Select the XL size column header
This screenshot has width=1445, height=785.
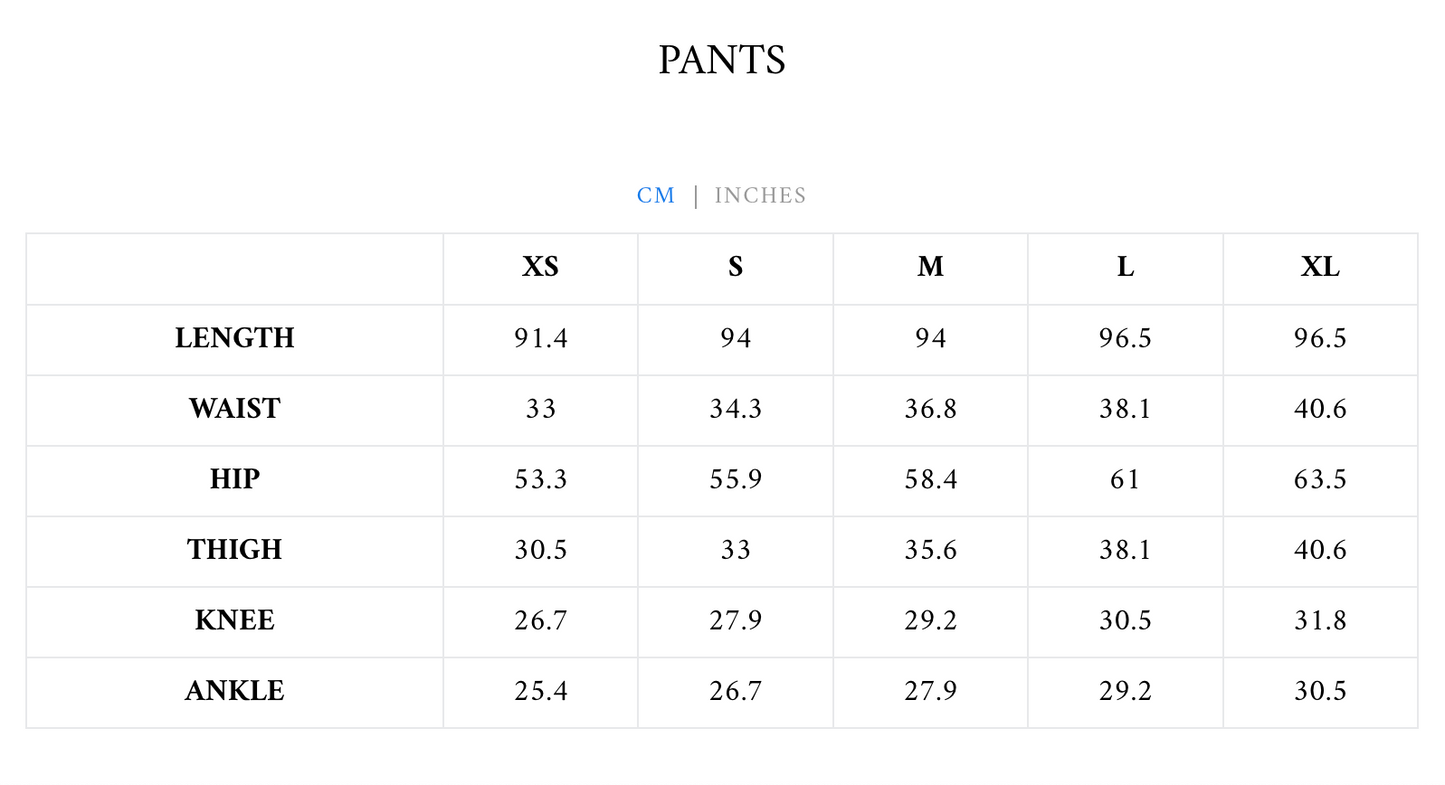tap(1320, 268)
